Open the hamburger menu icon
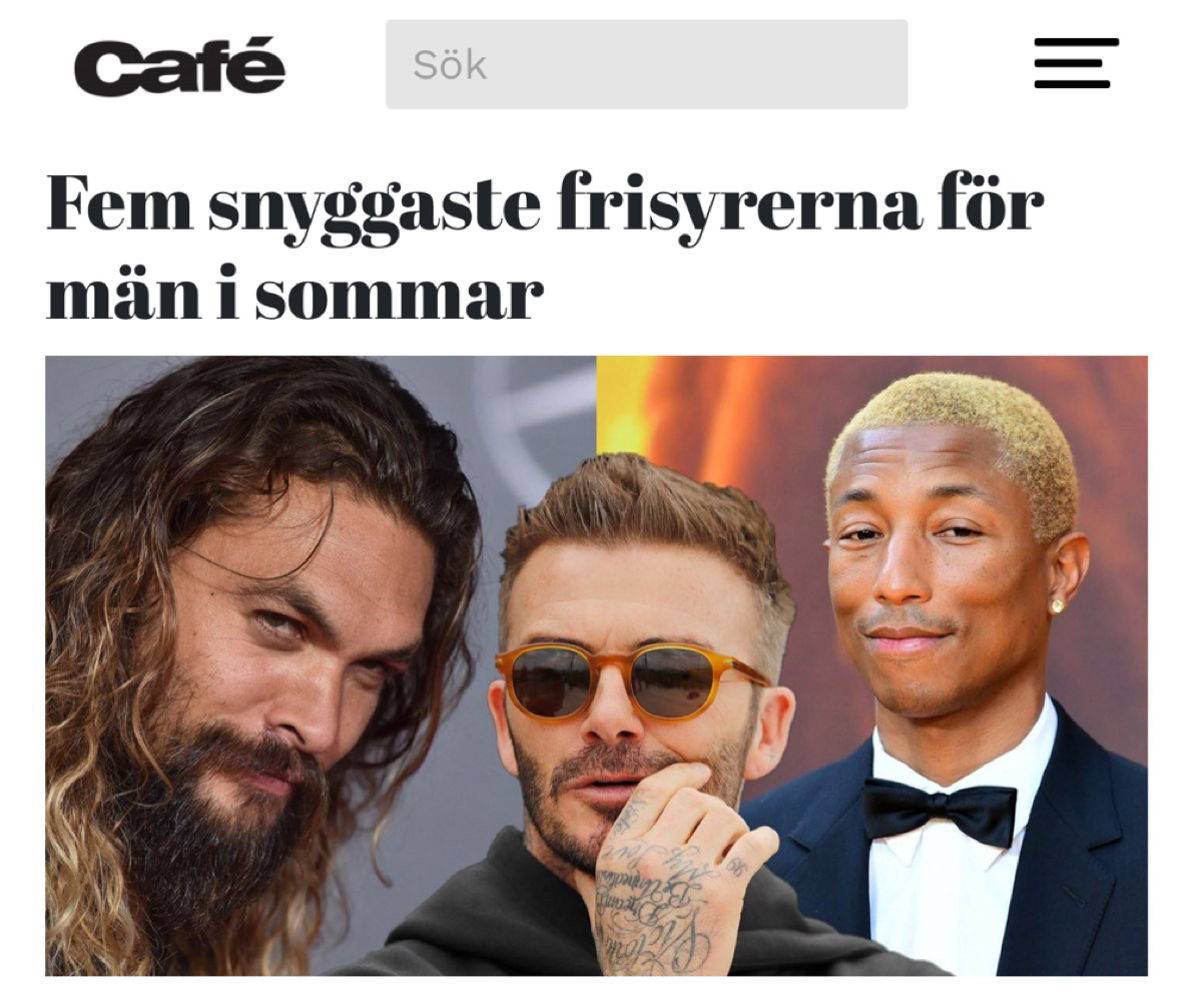 (1076, 63)
